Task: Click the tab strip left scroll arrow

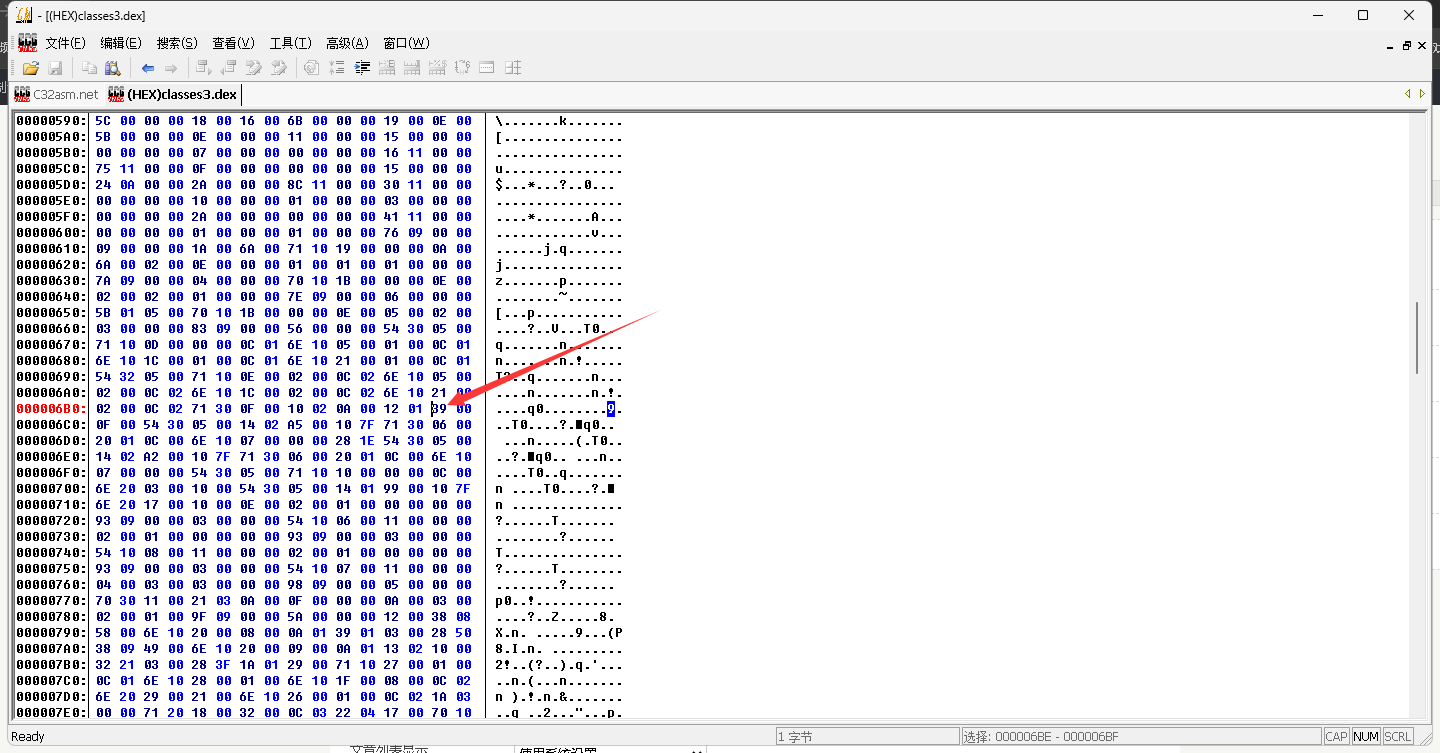Action: click(1408, 94)
